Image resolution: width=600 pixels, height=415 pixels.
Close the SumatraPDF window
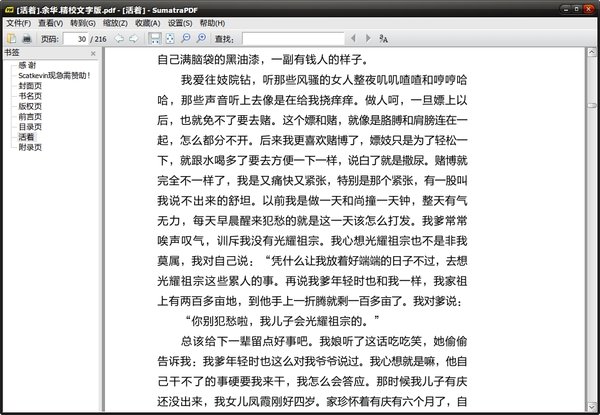coord(589,9)
